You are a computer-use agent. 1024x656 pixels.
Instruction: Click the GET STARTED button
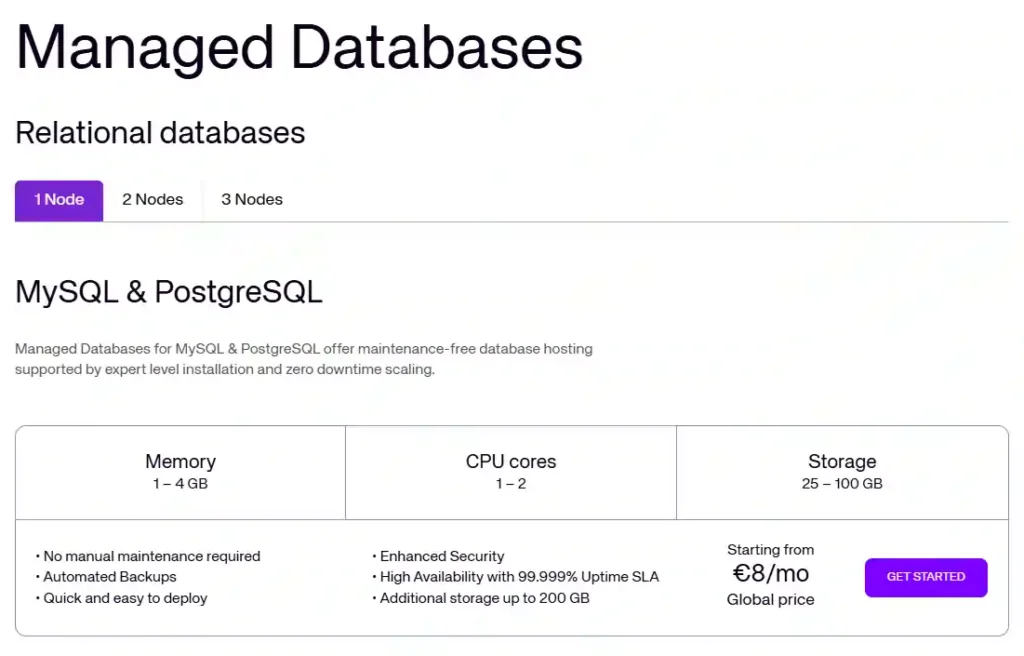point(925,577)
